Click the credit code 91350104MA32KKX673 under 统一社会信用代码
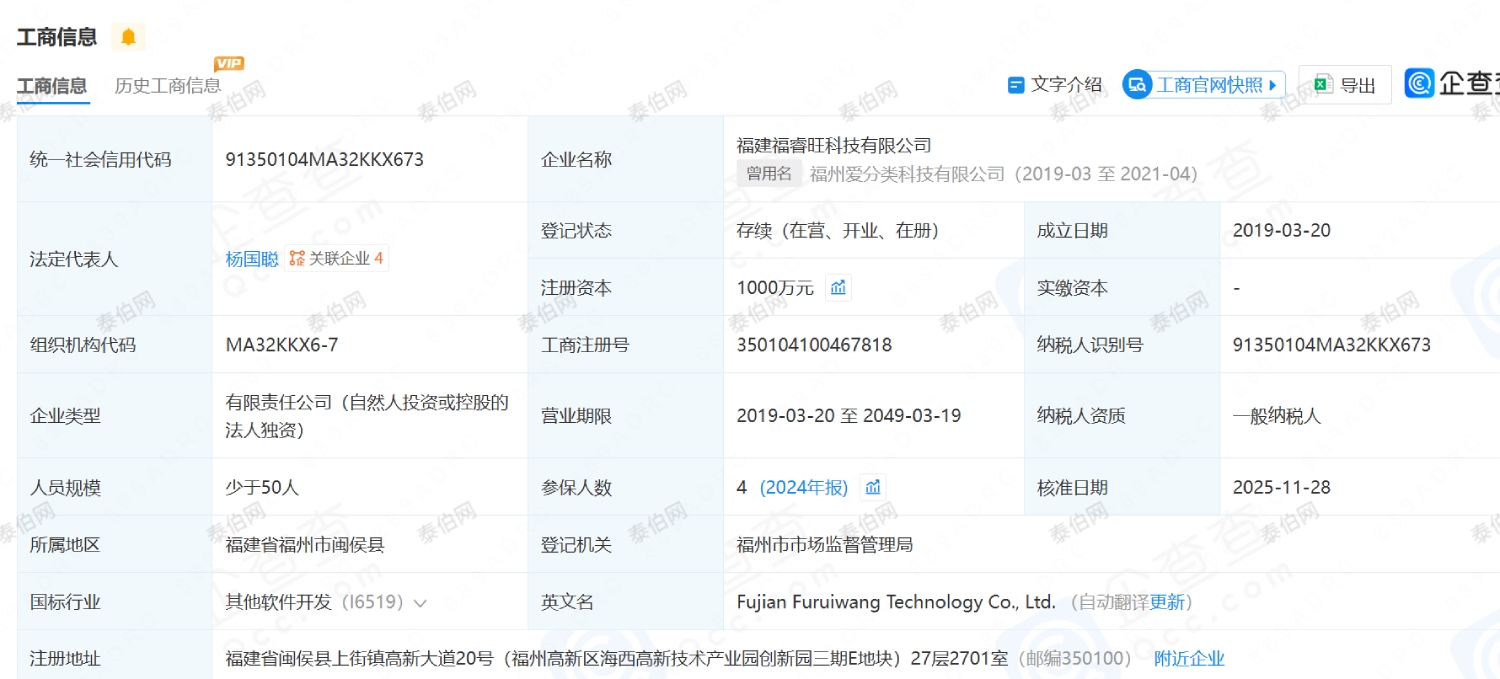The image size is (1500, 679). (325, 160)
